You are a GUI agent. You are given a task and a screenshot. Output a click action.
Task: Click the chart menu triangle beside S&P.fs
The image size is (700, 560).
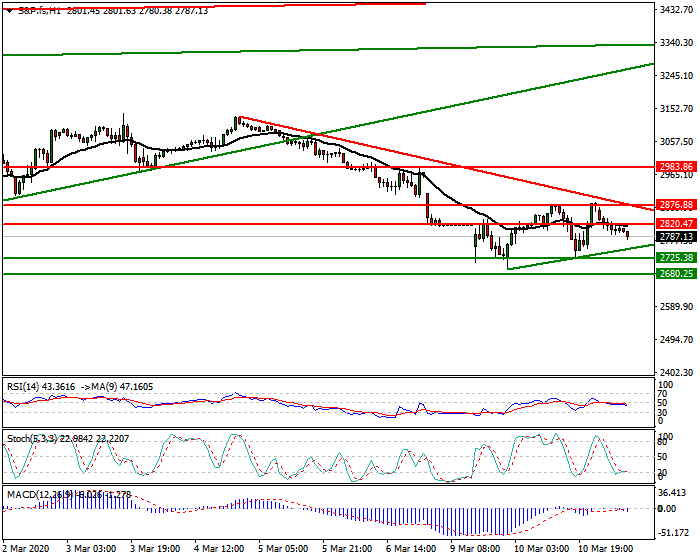click(10, 11)
